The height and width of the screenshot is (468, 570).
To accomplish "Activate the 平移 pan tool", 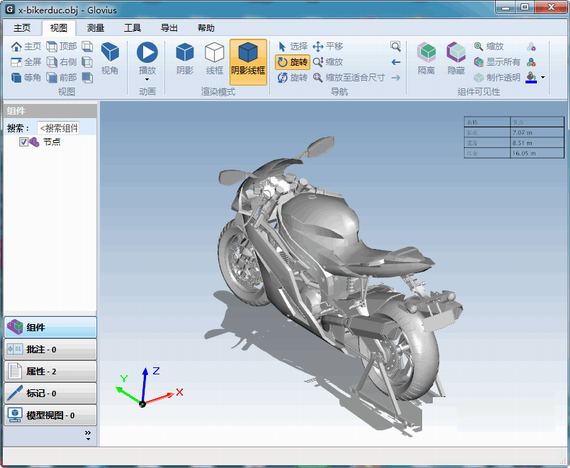I will pos(328,47).
